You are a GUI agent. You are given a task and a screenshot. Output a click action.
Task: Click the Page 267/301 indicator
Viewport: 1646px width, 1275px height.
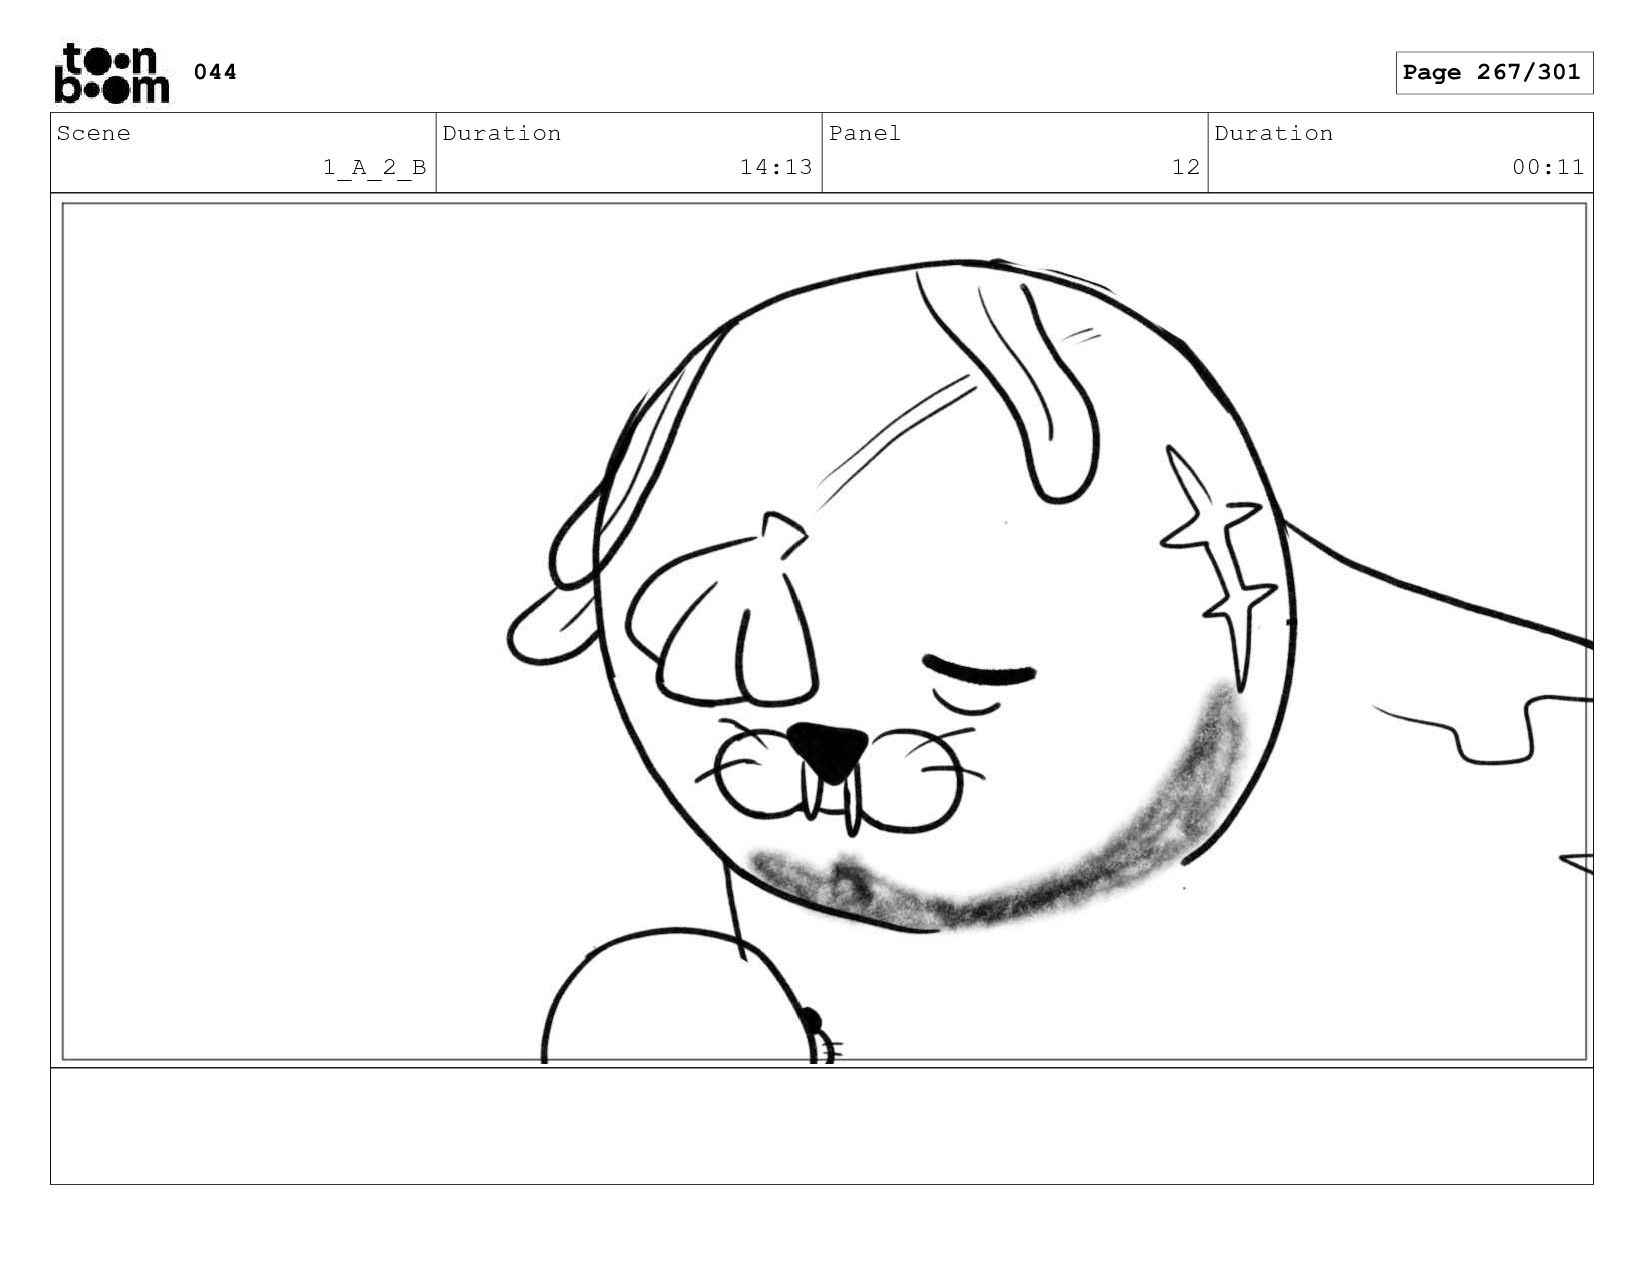1493,73
